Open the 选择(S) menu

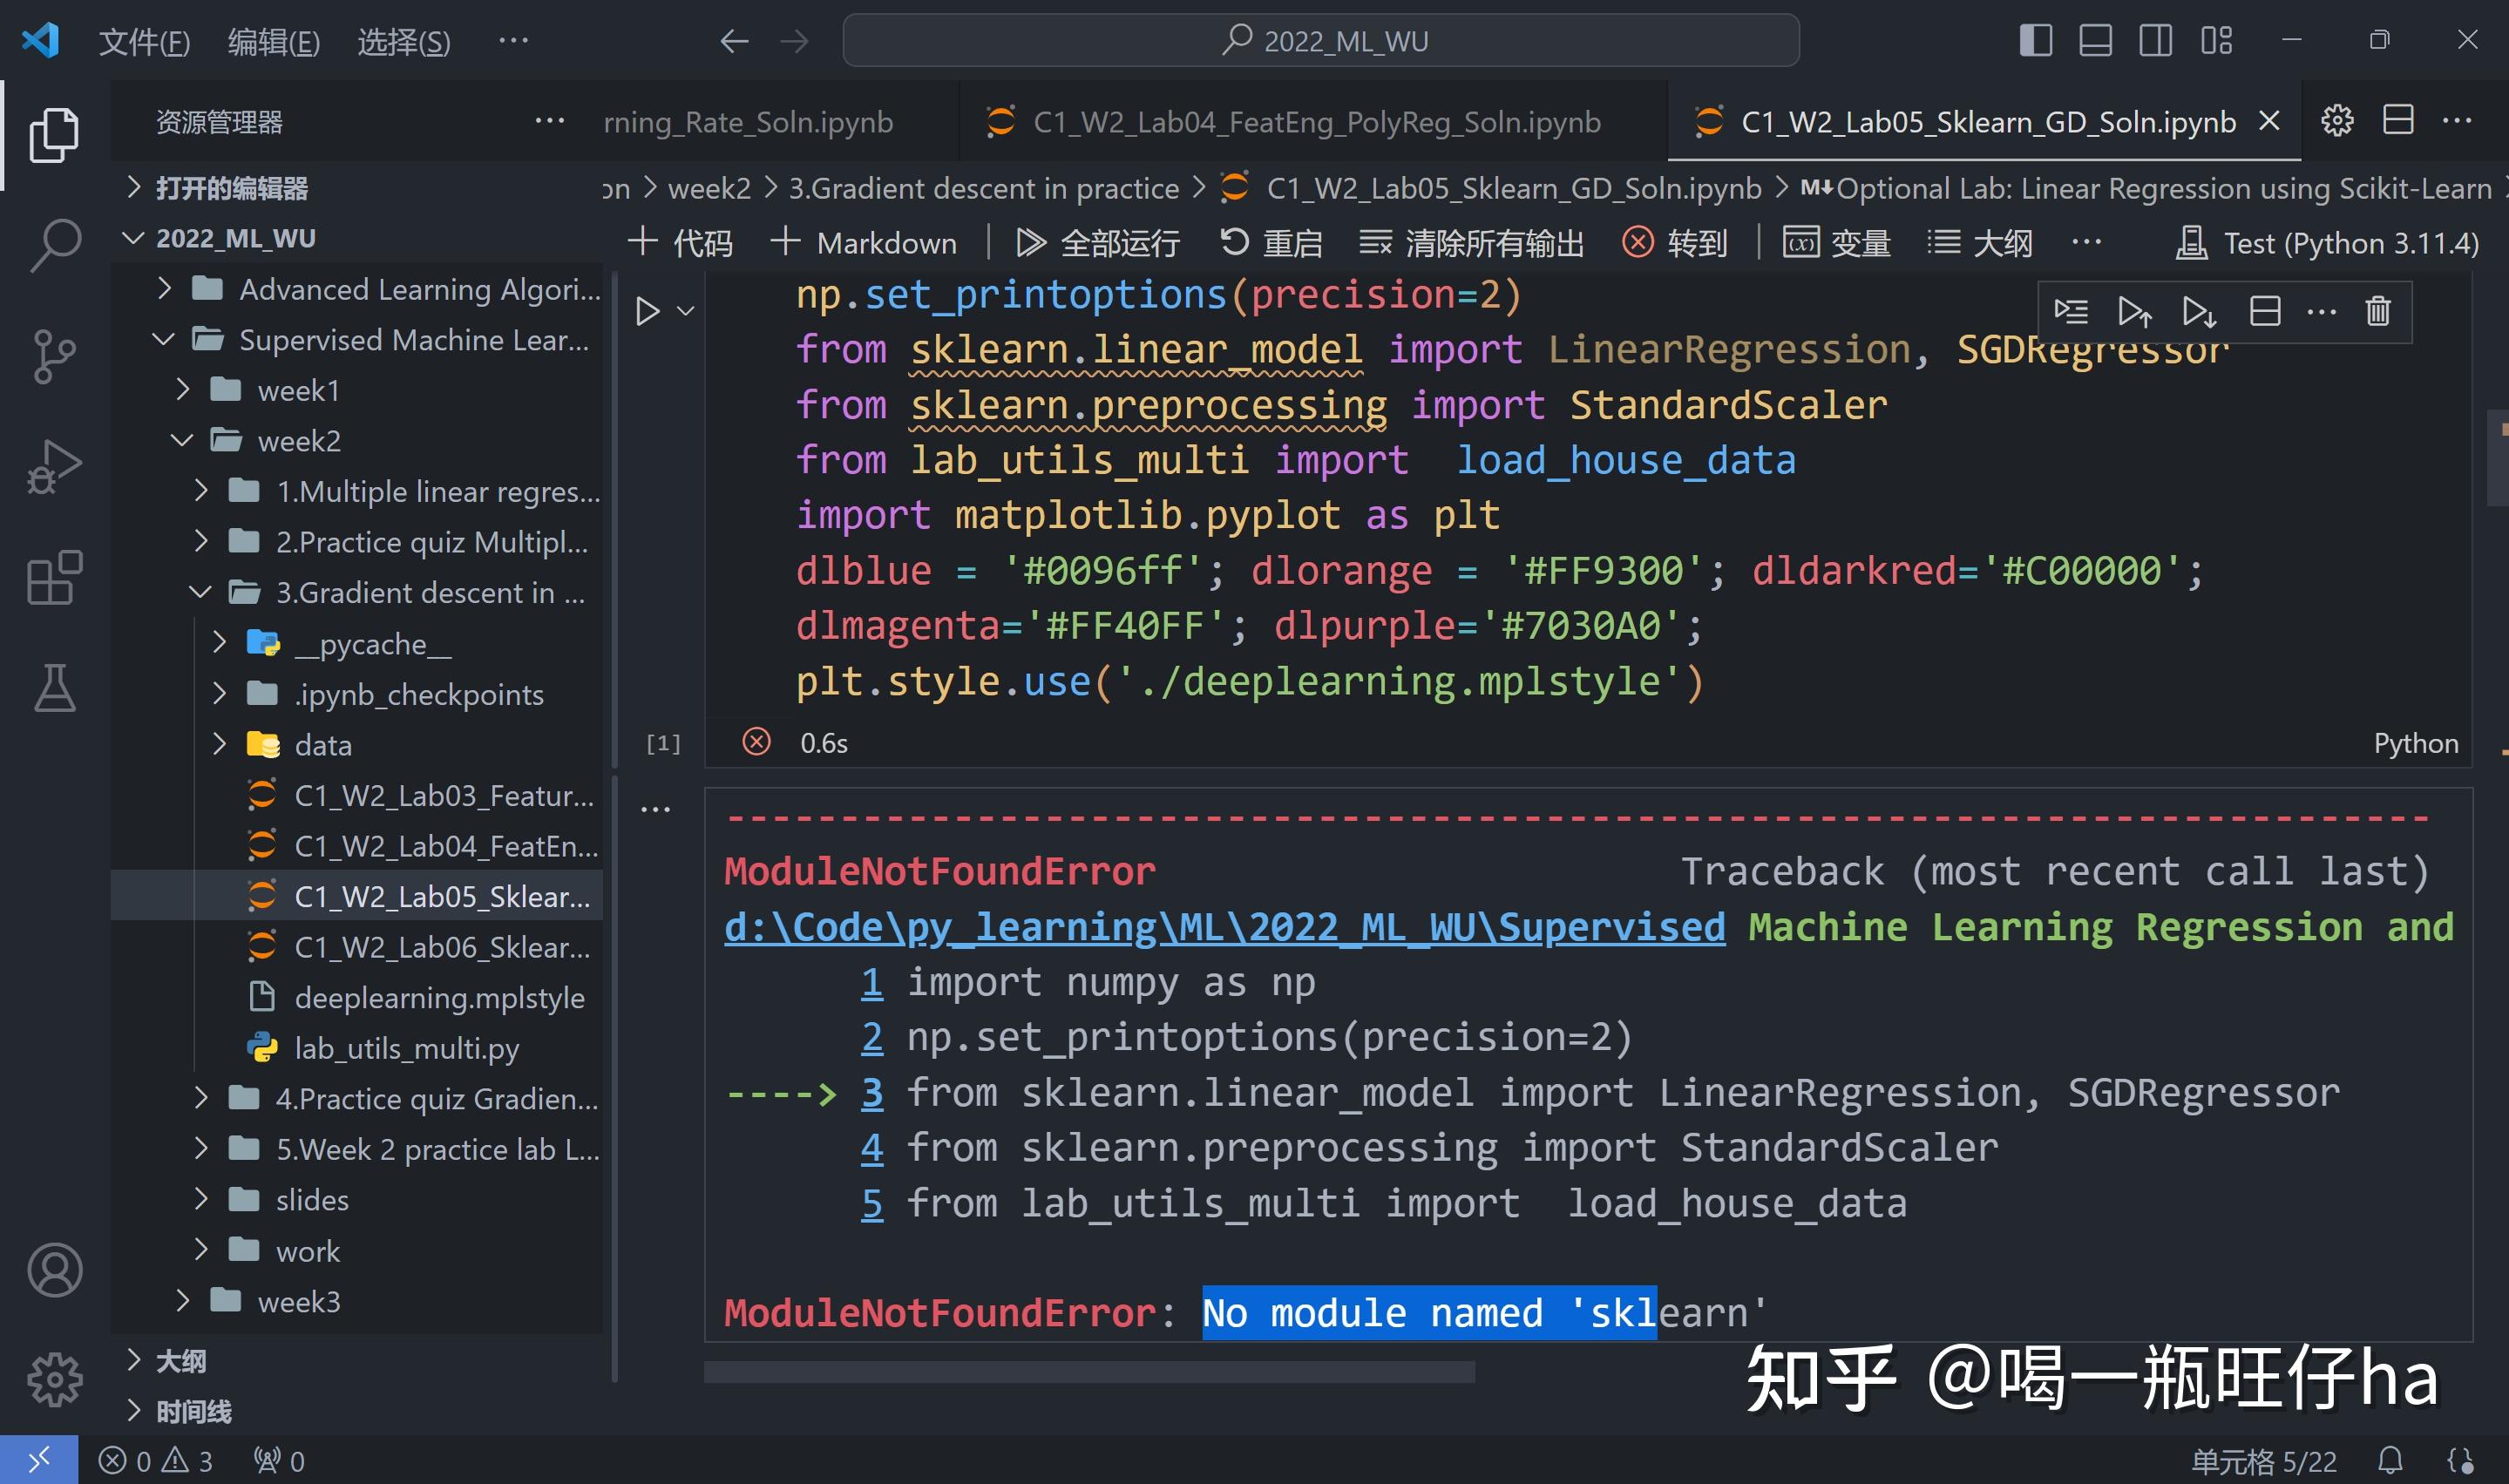tap(404, 42)
